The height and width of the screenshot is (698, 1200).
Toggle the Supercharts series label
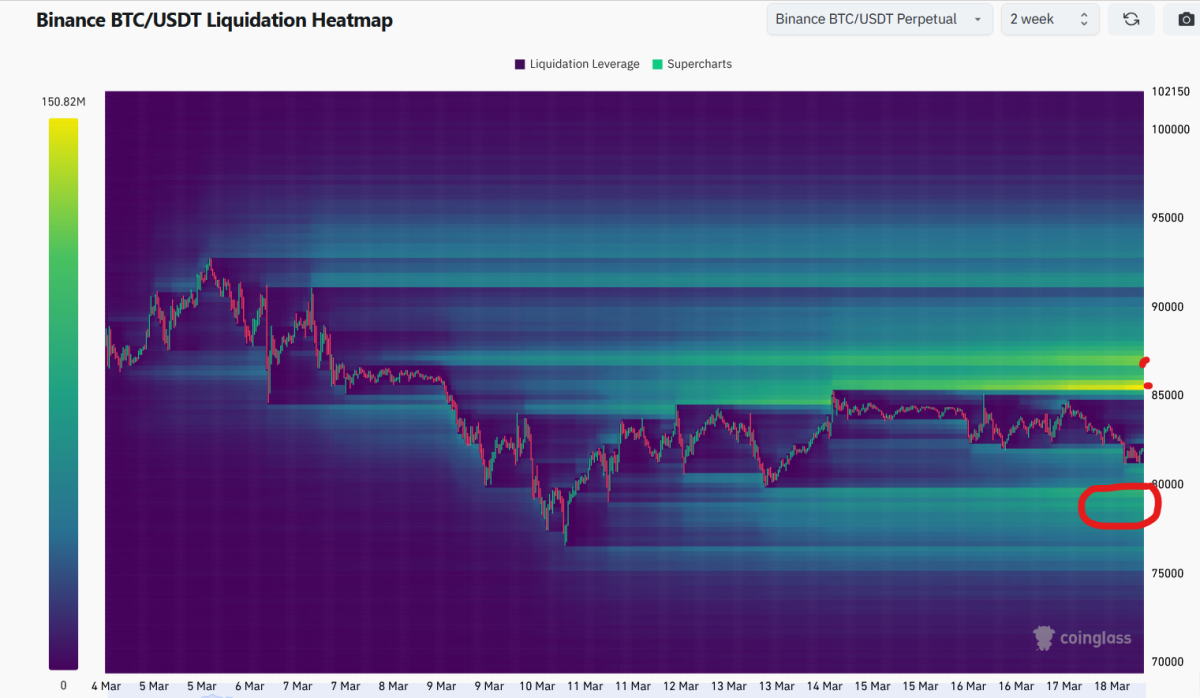699,64
